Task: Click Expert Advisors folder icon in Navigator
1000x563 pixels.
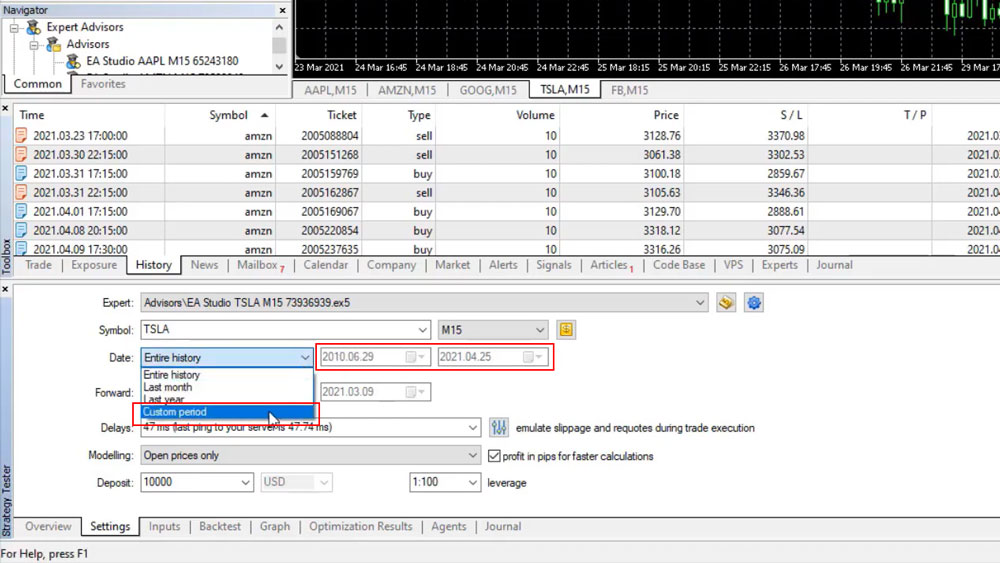Action: pyautogui.click(x=34, y=27)
